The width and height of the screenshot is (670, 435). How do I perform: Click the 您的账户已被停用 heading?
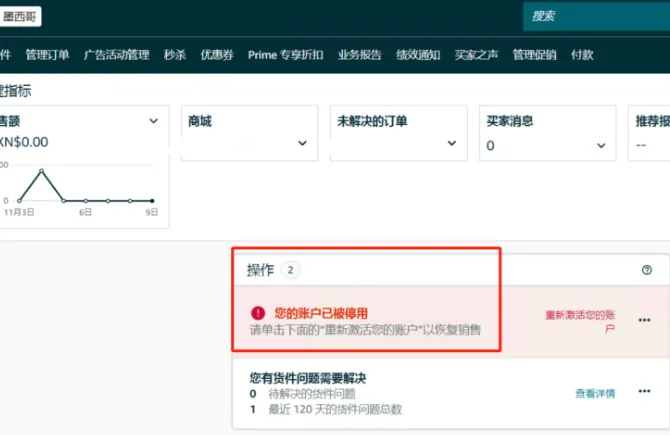pos(321,313)
